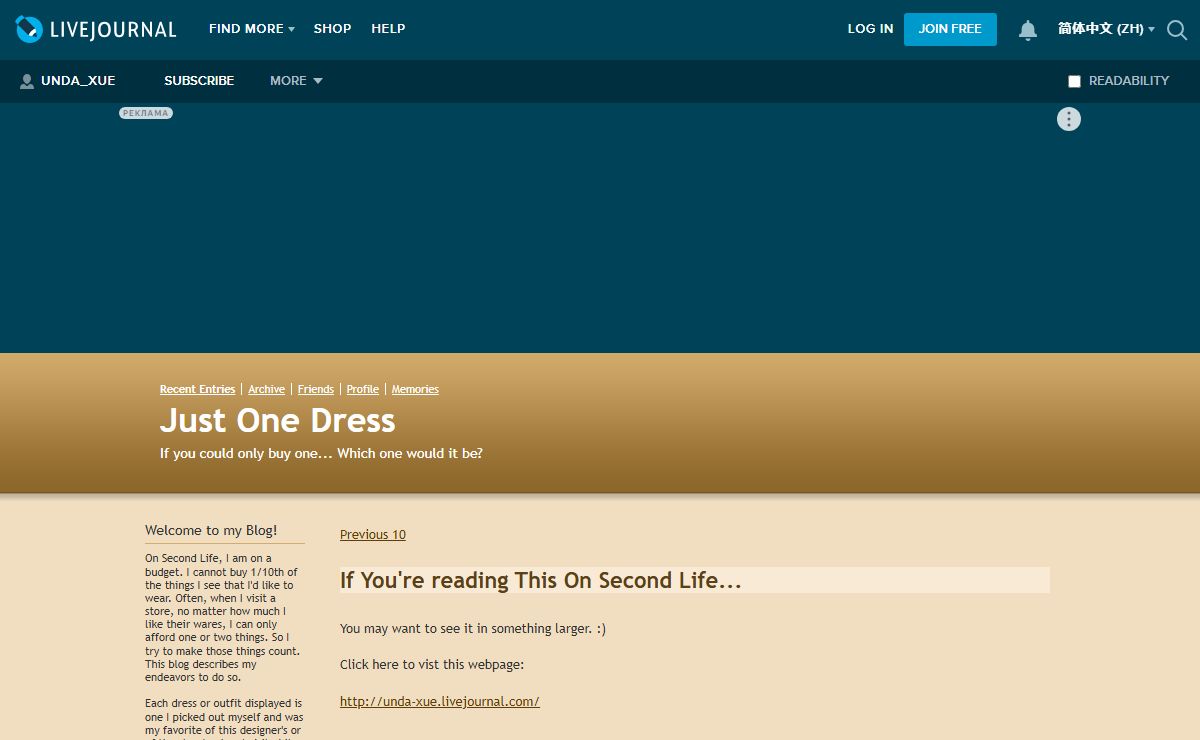Click the READABILITY label text

pos(1129,81)
